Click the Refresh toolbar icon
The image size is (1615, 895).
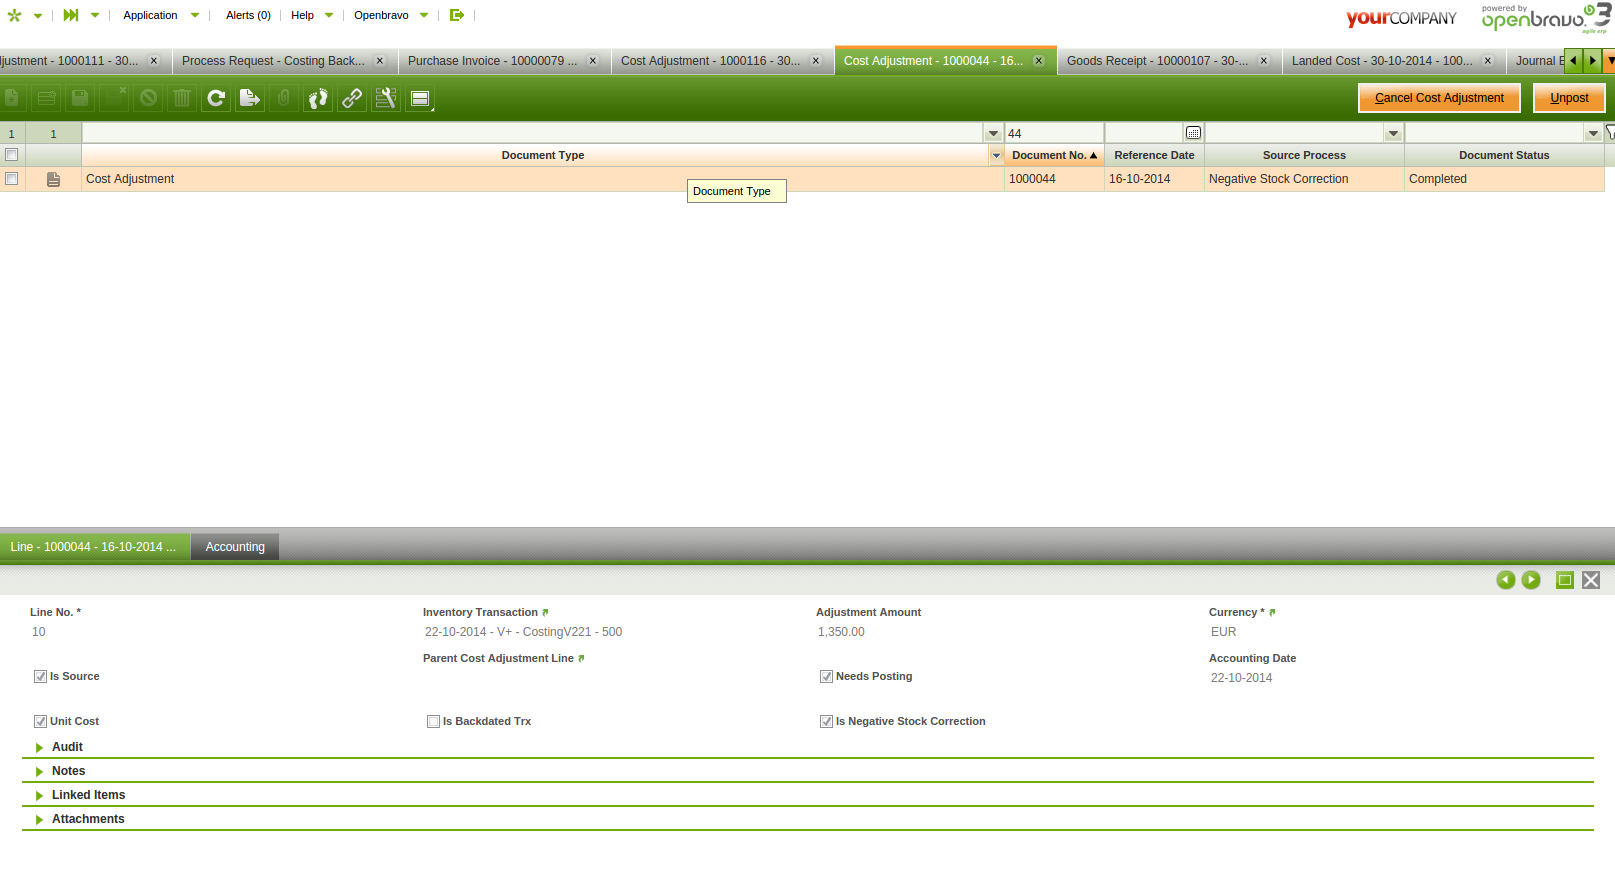pos(216,98)
